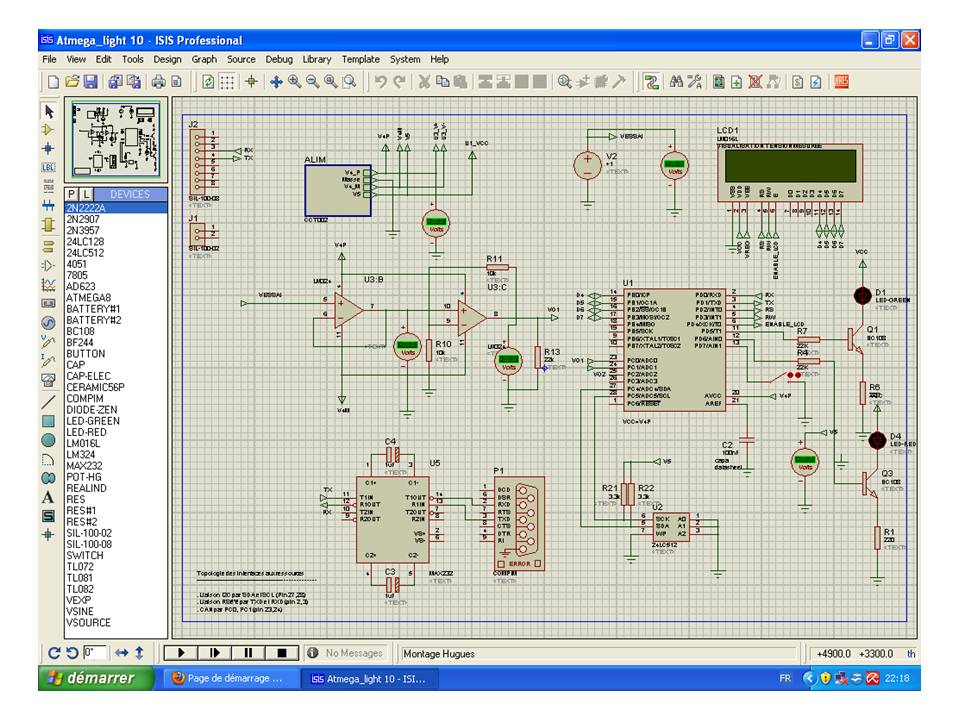
Task: Pause the simulation
Action: pos(248,653)
